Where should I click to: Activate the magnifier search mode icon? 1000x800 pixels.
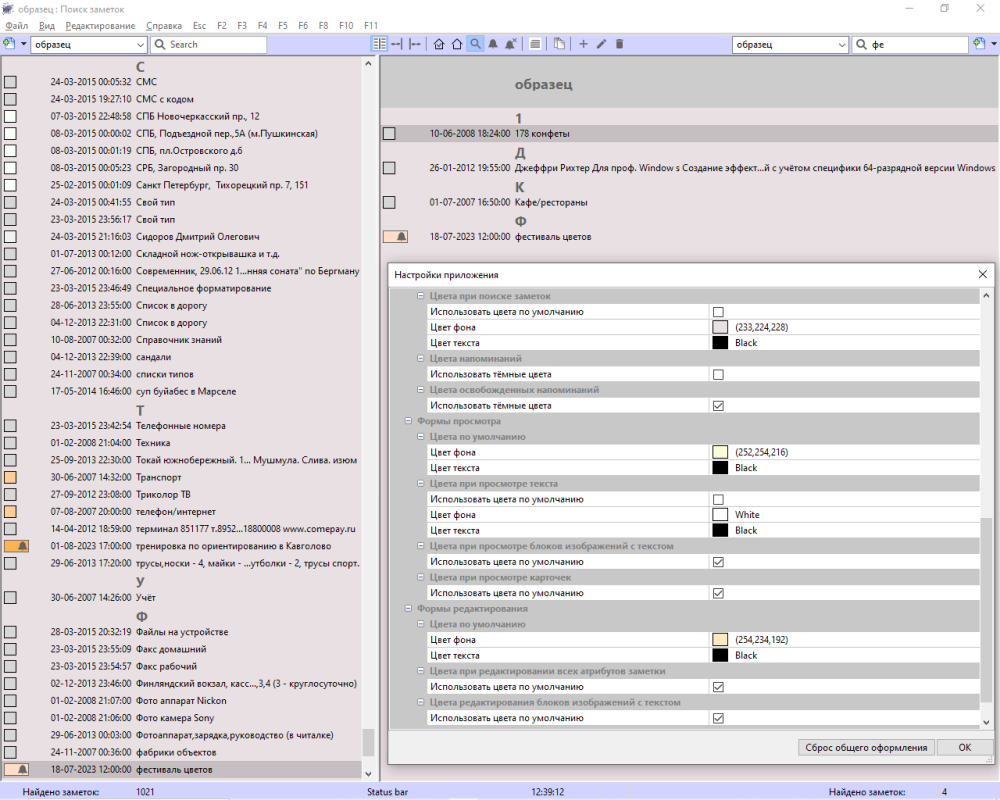coord(475,44)
